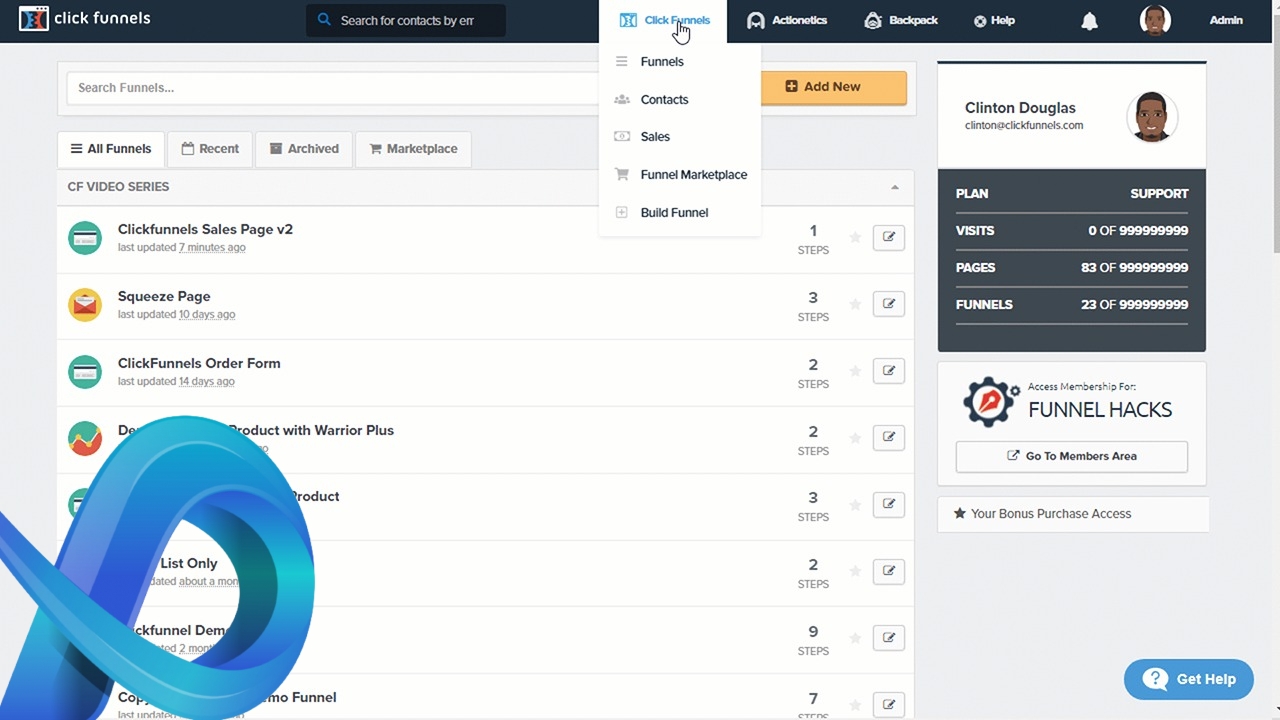Click ClickFunnels Order Form card icon
The height and width of the screenshot is (720, 1280).
pyautogui.click(x=85, y=371)
